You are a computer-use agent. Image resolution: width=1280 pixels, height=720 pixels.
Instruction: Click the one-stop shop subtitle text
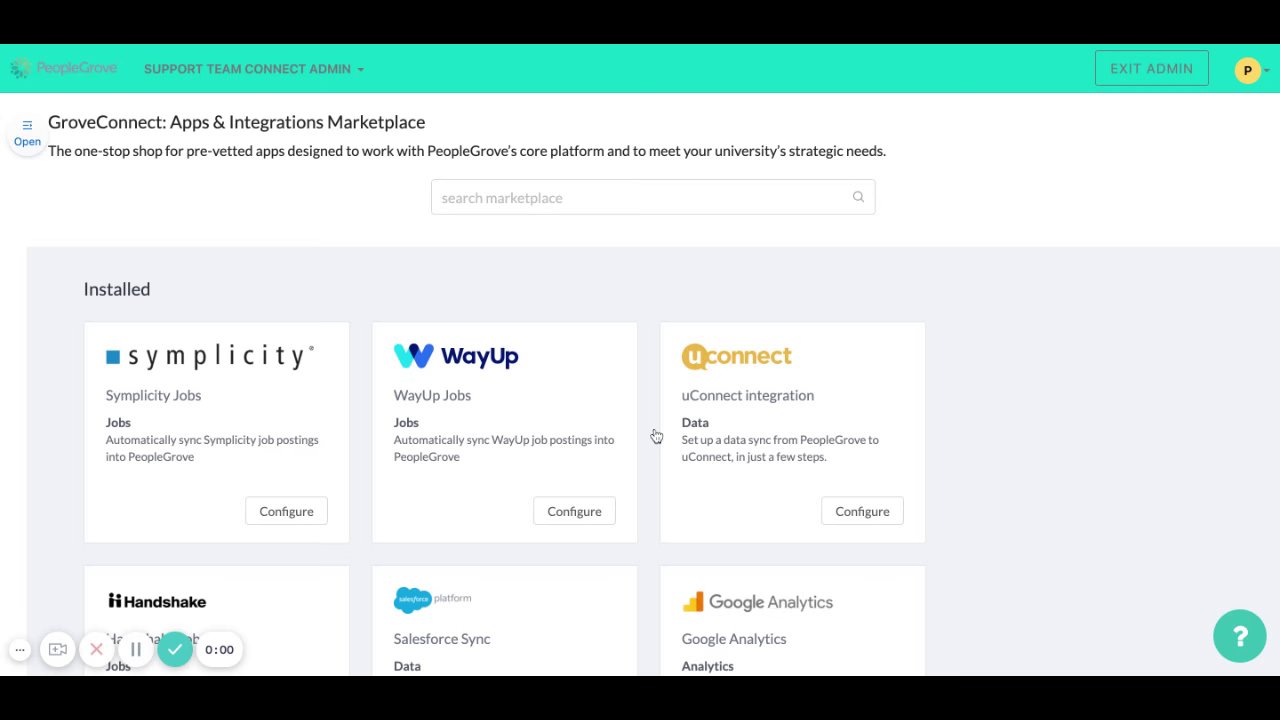467,151
